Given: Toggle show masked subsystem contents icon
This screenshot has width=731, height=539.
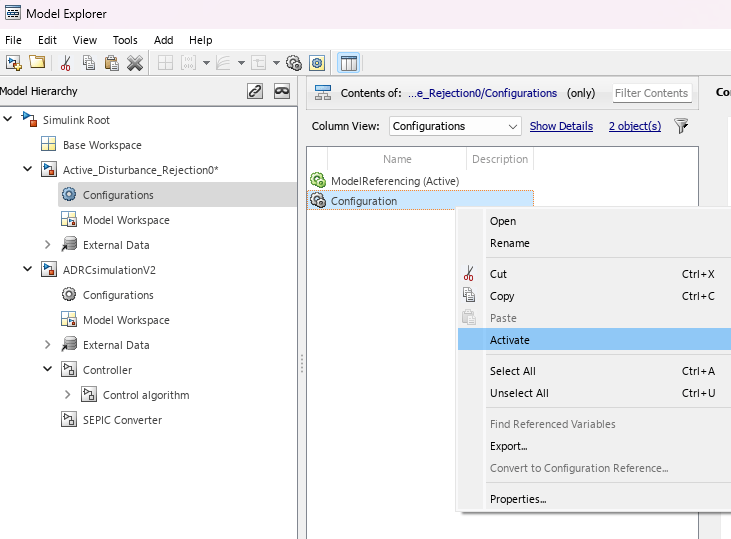Looking at the screenshot, I should [282, 91].
